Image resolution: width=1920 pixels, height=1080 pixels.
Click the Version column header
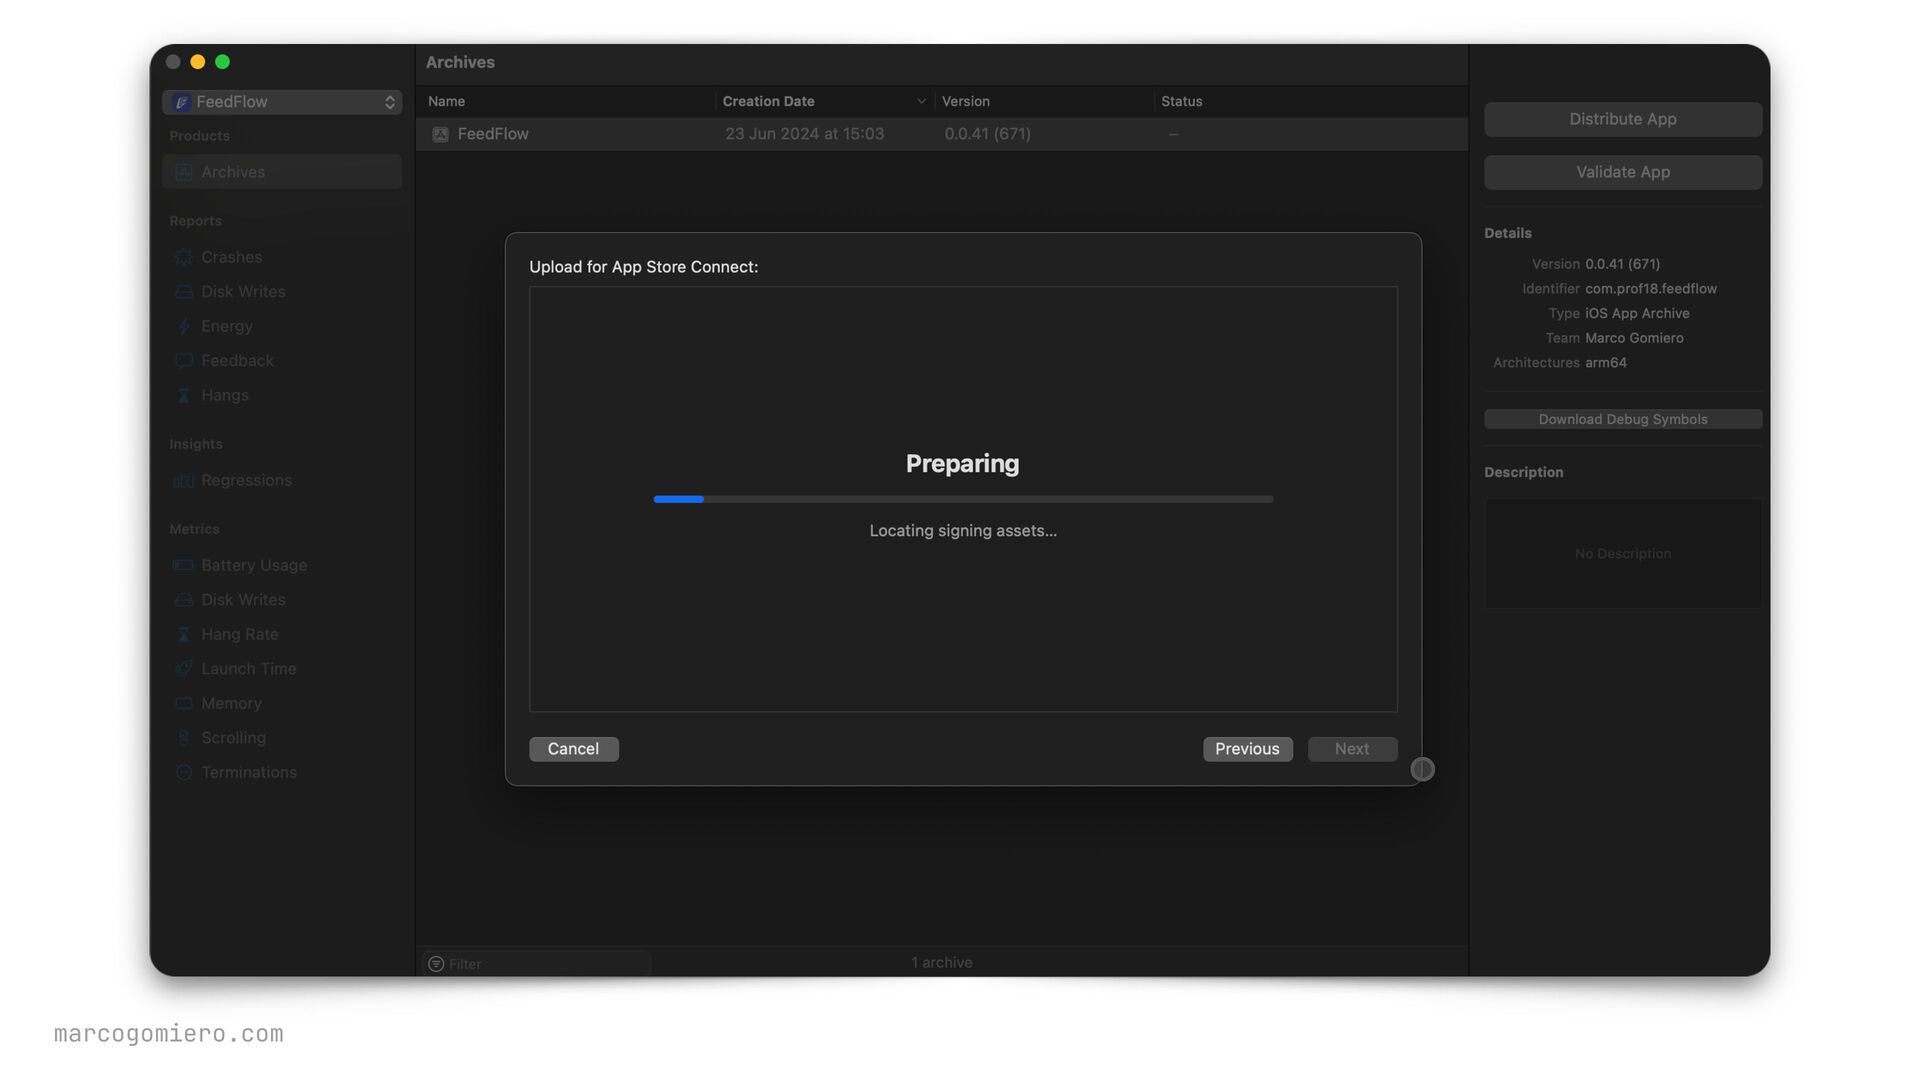pos(965,101)
